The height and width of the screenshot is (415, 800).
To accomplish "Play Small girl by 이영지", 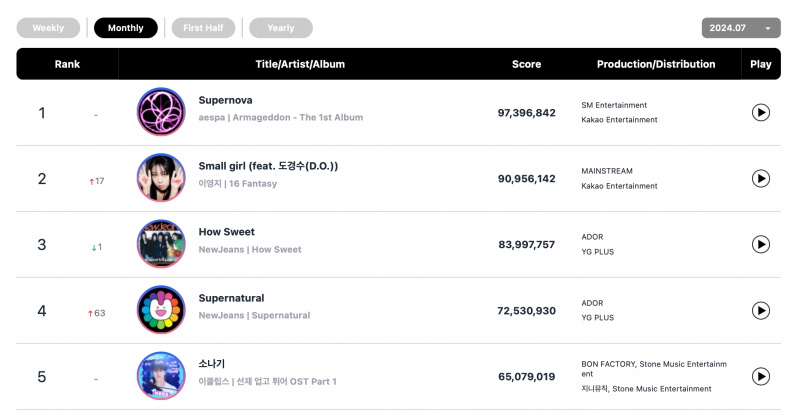I will click(760, 179).
